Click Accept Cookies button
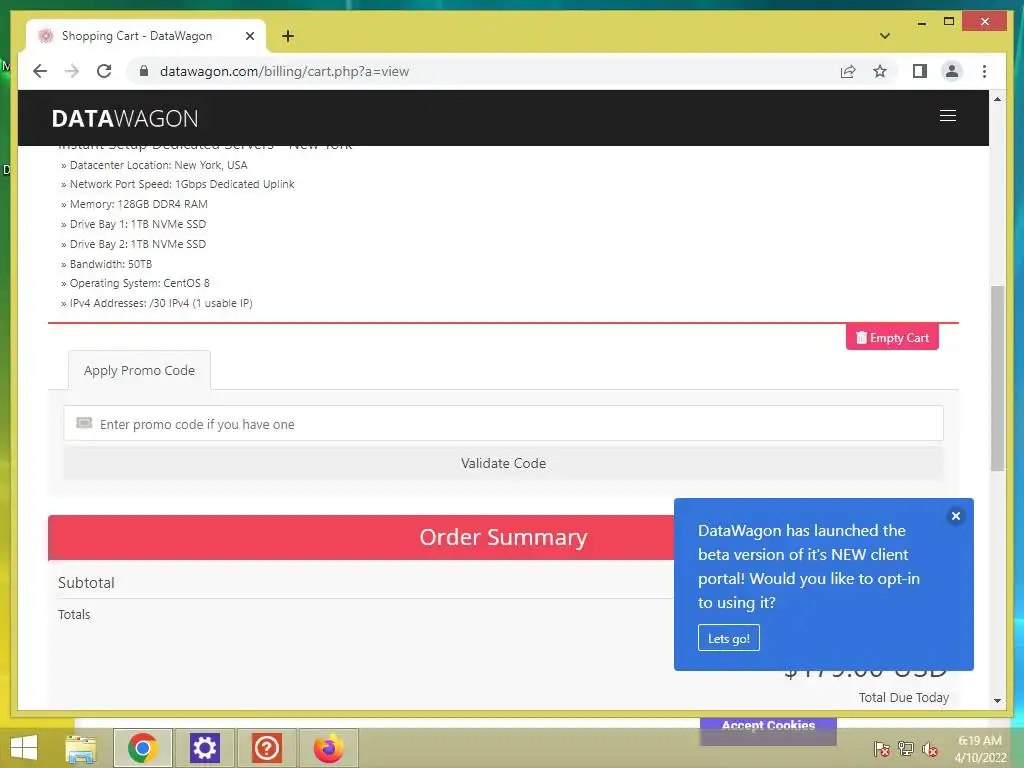Viewport: 1024px width, 768px height. (x=768, y=726)
